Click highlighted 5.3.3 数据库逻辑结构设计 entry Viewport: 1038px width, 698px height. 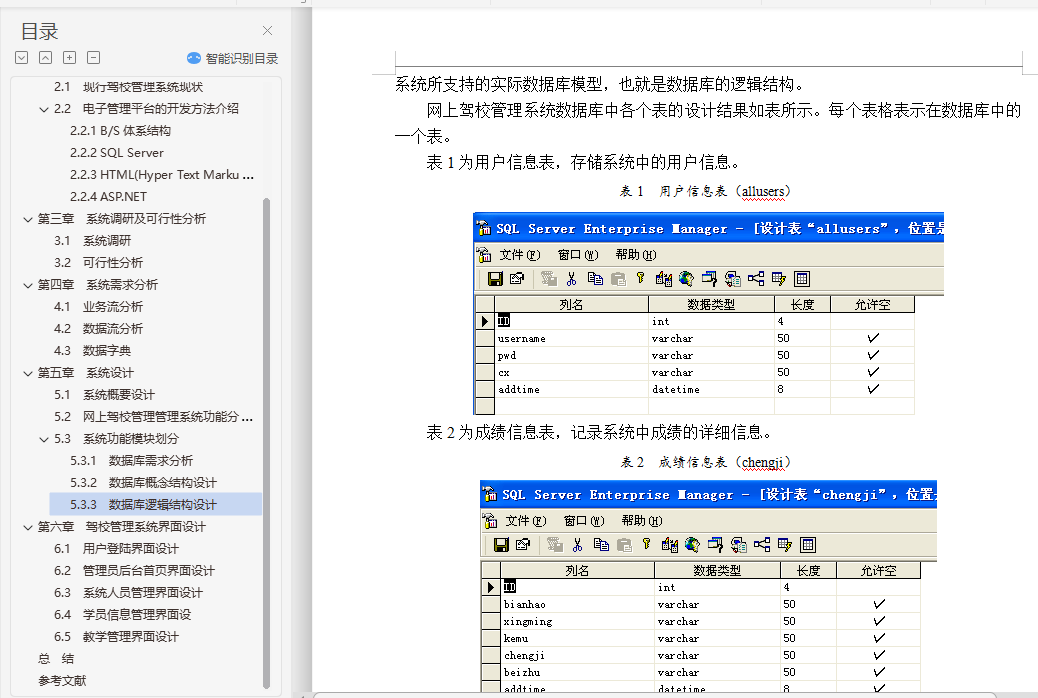click(156, 504)
